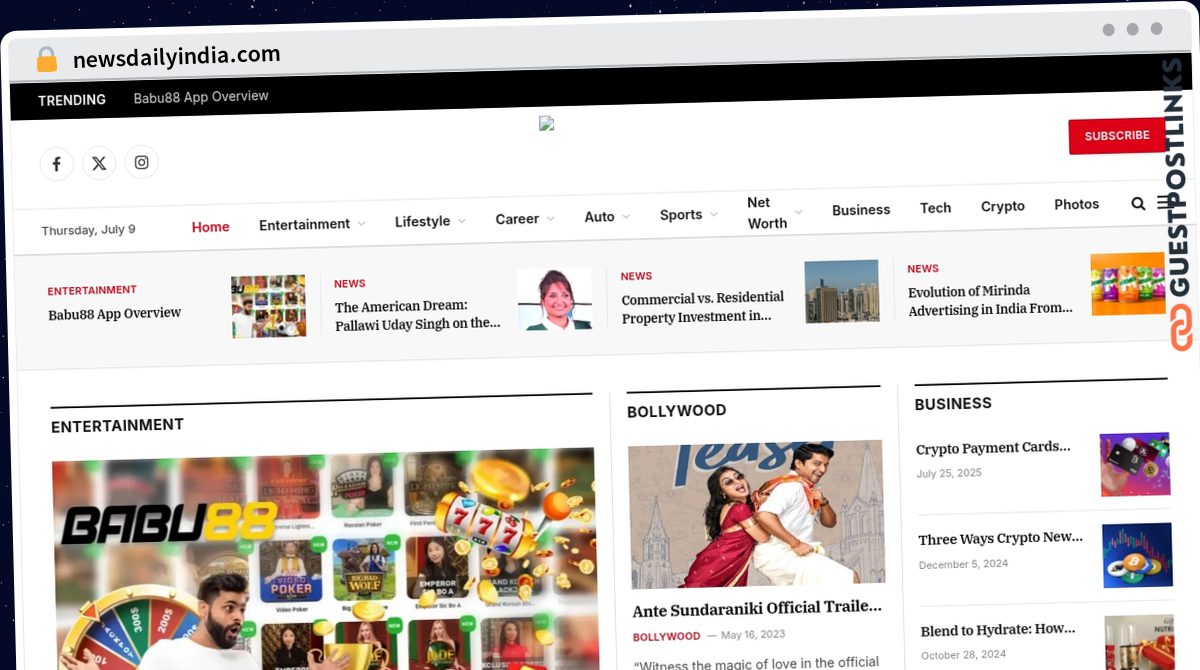Open Crypto Payment Cards article
1200x670 pixels.
point(993,448)
